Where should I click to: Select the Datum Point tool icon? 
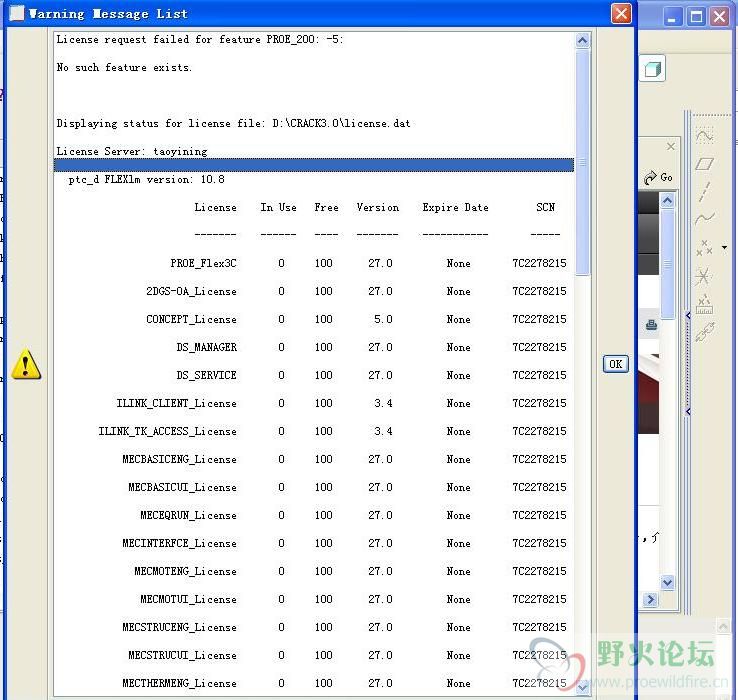705,247
